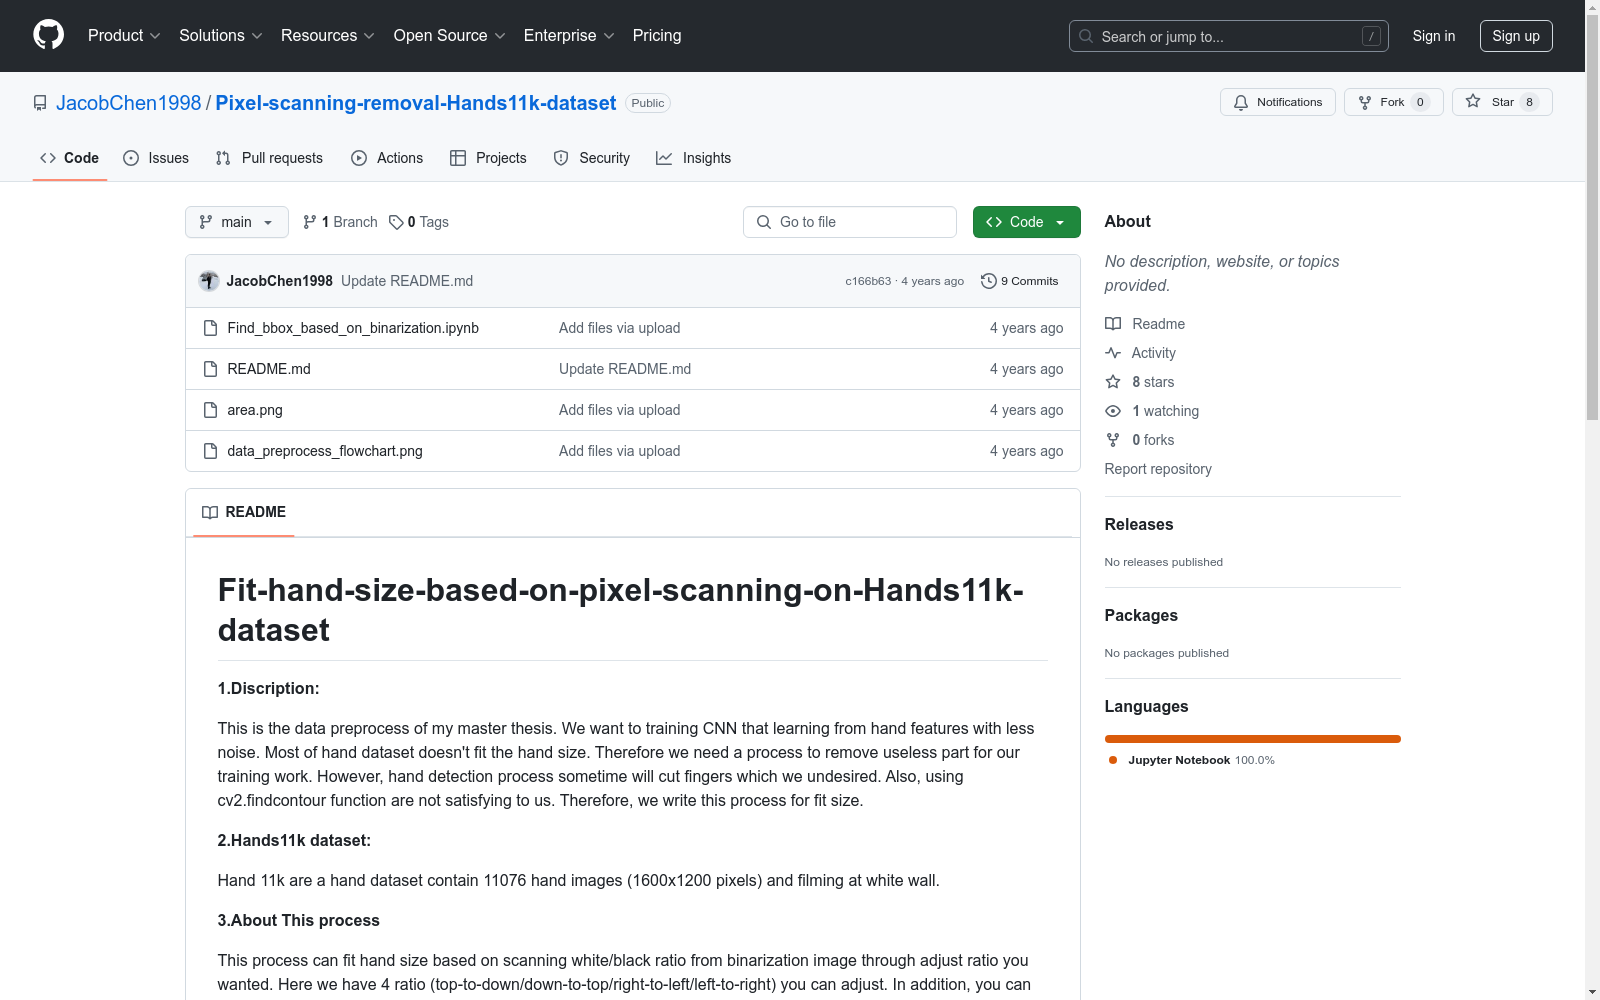Click the Sign up button

(x=1516, y=36)
